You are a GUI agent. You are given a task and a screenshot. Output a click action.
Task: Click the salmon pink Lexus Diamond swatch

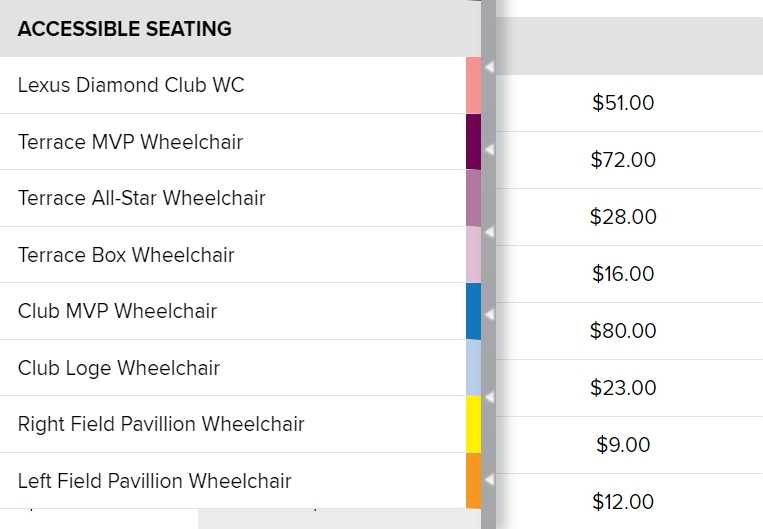pyautogui.click(x=473, y=85)
